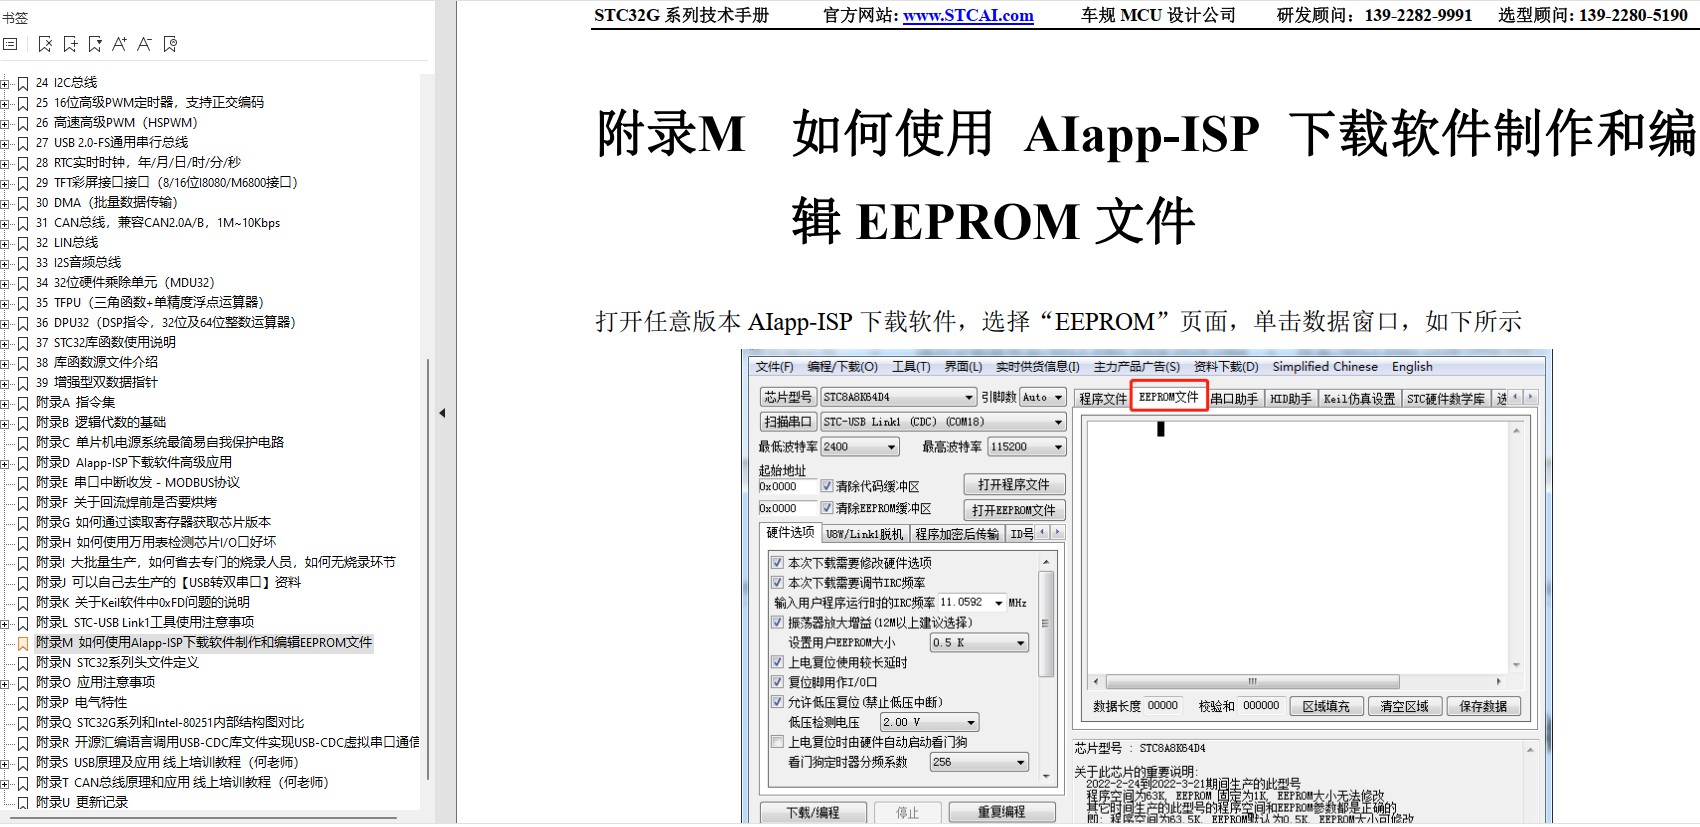Image resolution: width=1700 pixels, height=827 pixels.
Task: Toggle 上电复位使用较长延时 checkbox
Action: tap(777, 662)
